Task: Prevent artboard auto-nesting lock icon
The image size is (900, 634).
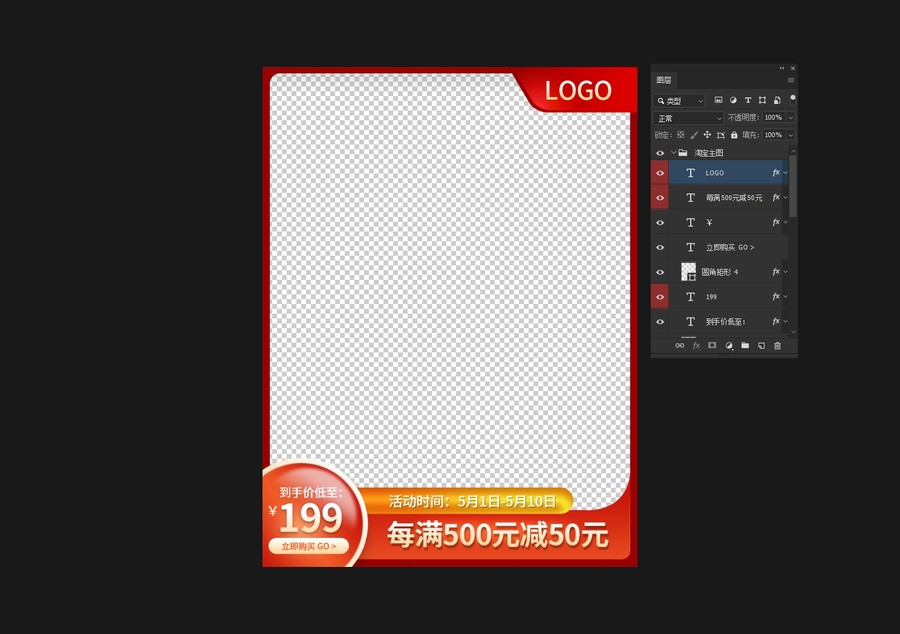Action: [721, 135]
